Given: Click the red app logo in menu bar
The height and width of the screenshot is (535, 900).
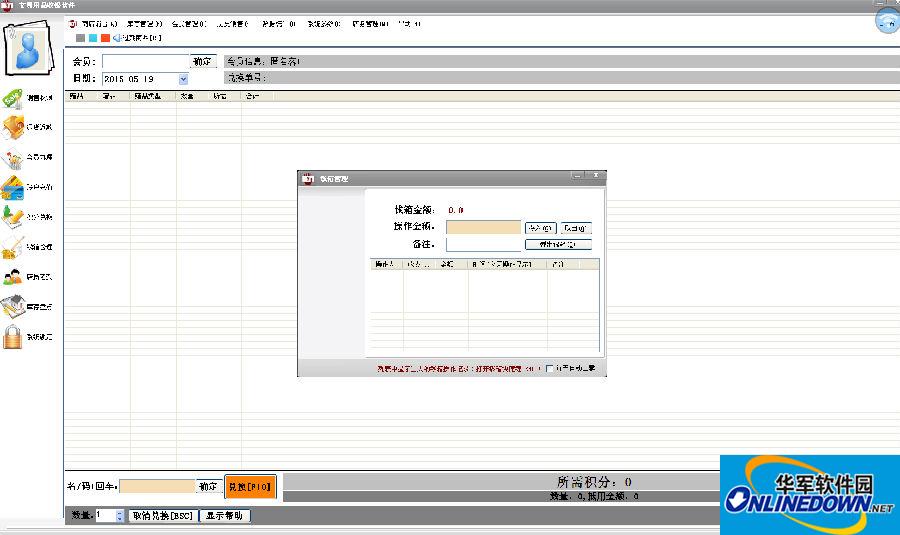Looking at the screenshot, I should pyautogui.click(x=73, y=24).
